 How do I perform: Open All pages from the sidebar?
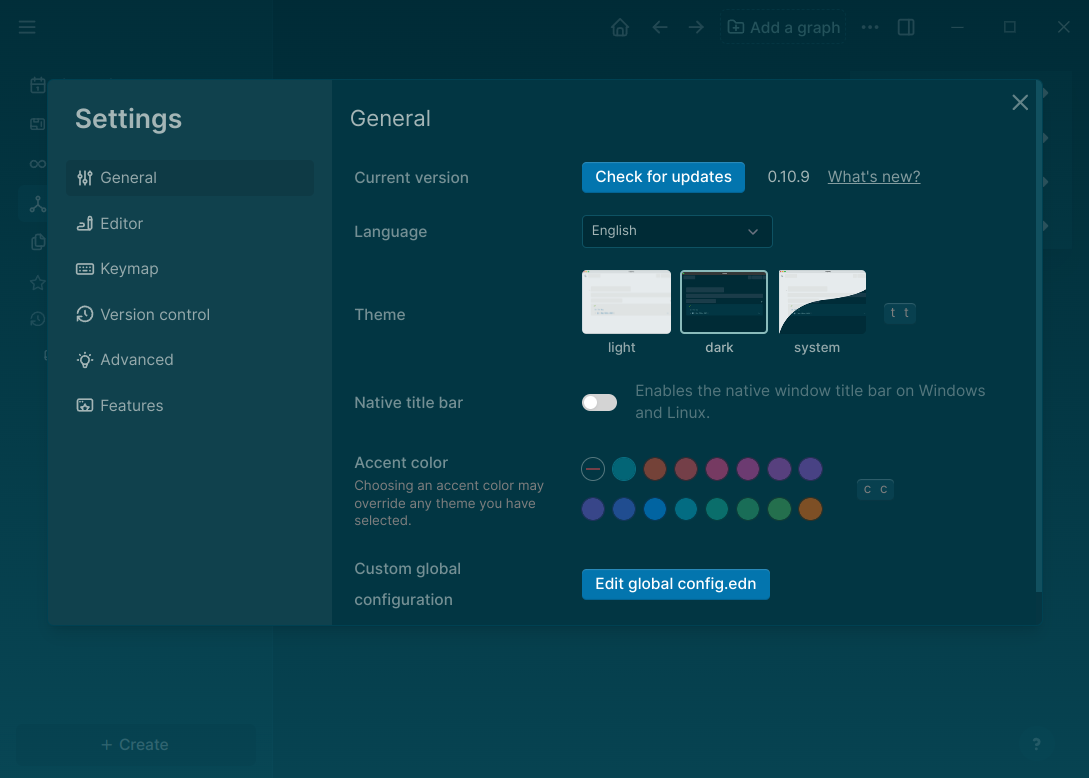[x=37, y=242]
